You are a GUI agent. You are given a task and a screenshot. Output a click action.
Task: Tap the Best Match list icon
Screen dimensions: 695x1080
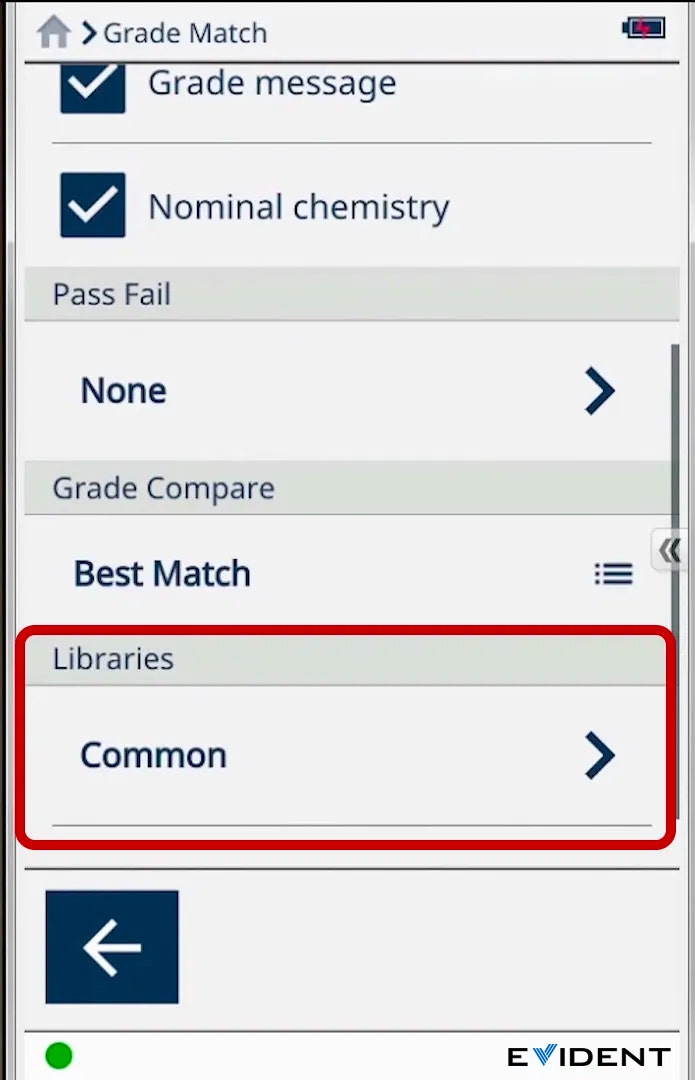pos(613,574)
